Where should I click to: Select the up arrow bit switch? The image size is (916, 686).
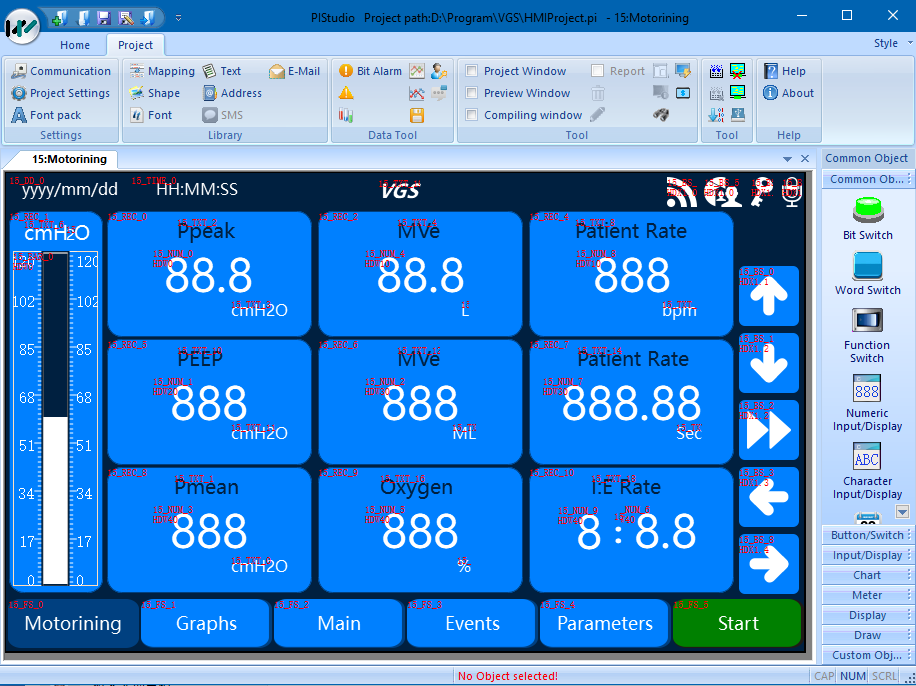coord(769,296)
